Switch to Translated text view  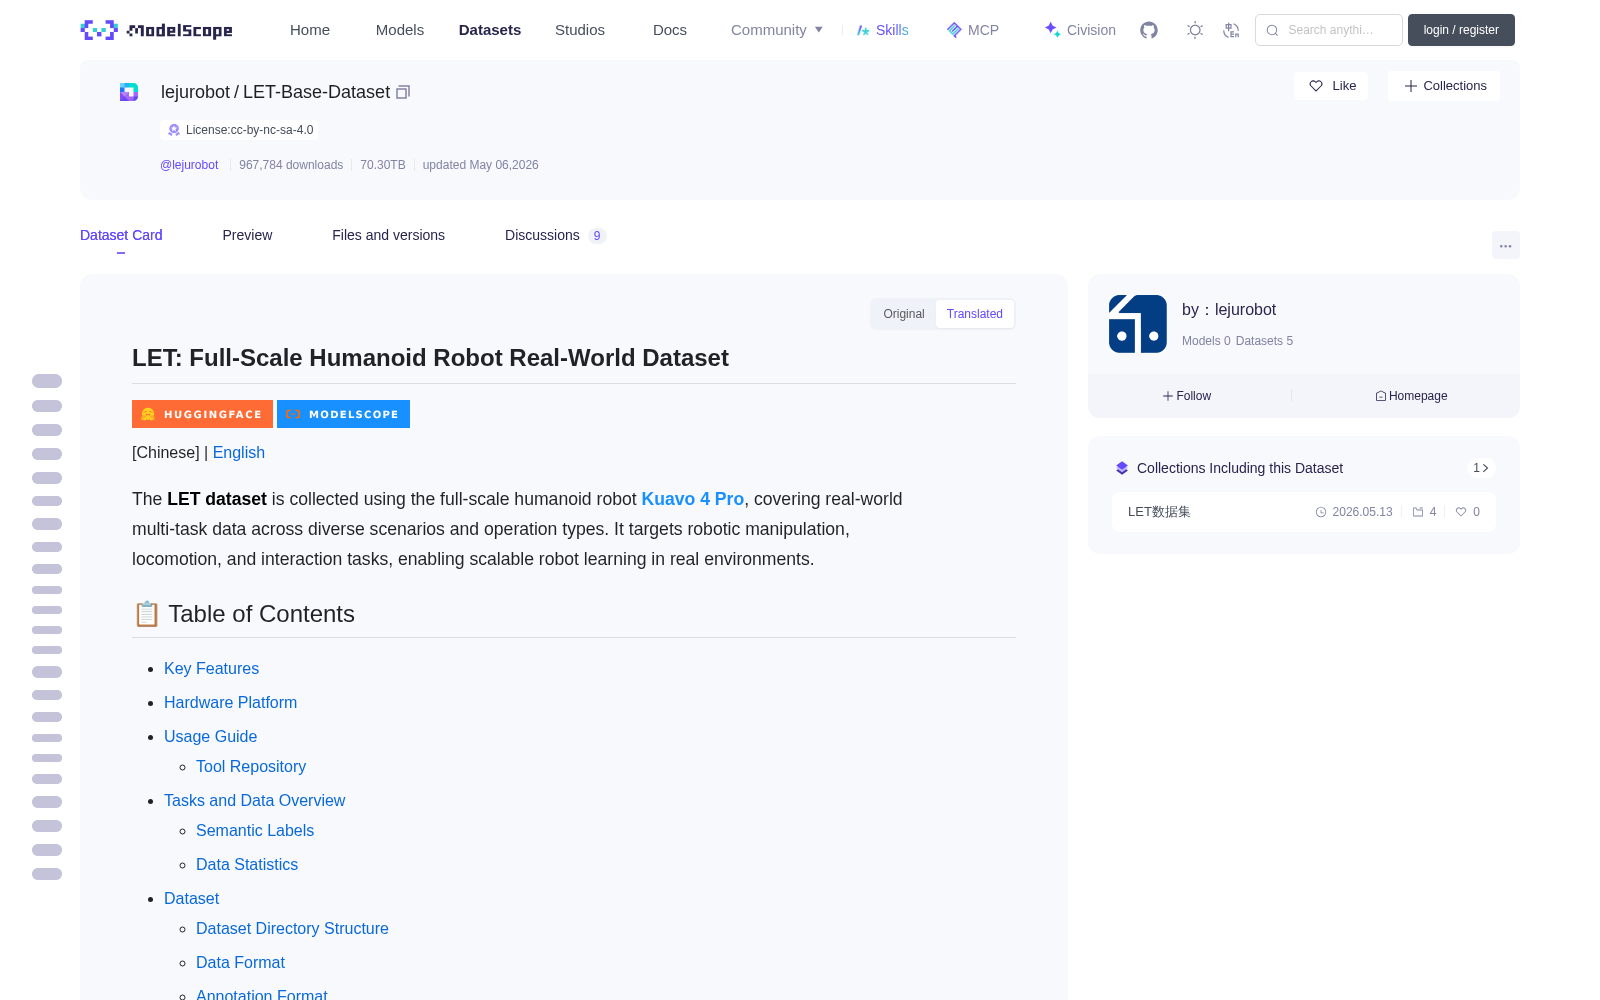tap(975, 314)
